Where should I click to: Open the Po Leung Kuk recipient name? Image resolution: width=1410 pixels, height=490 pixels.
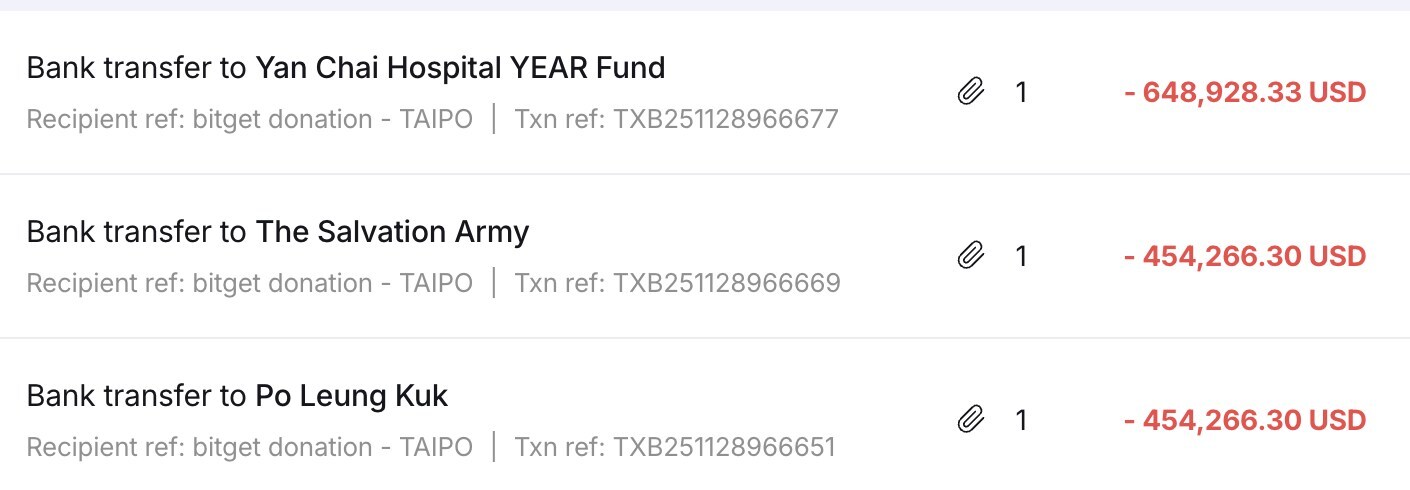[352, 396]
